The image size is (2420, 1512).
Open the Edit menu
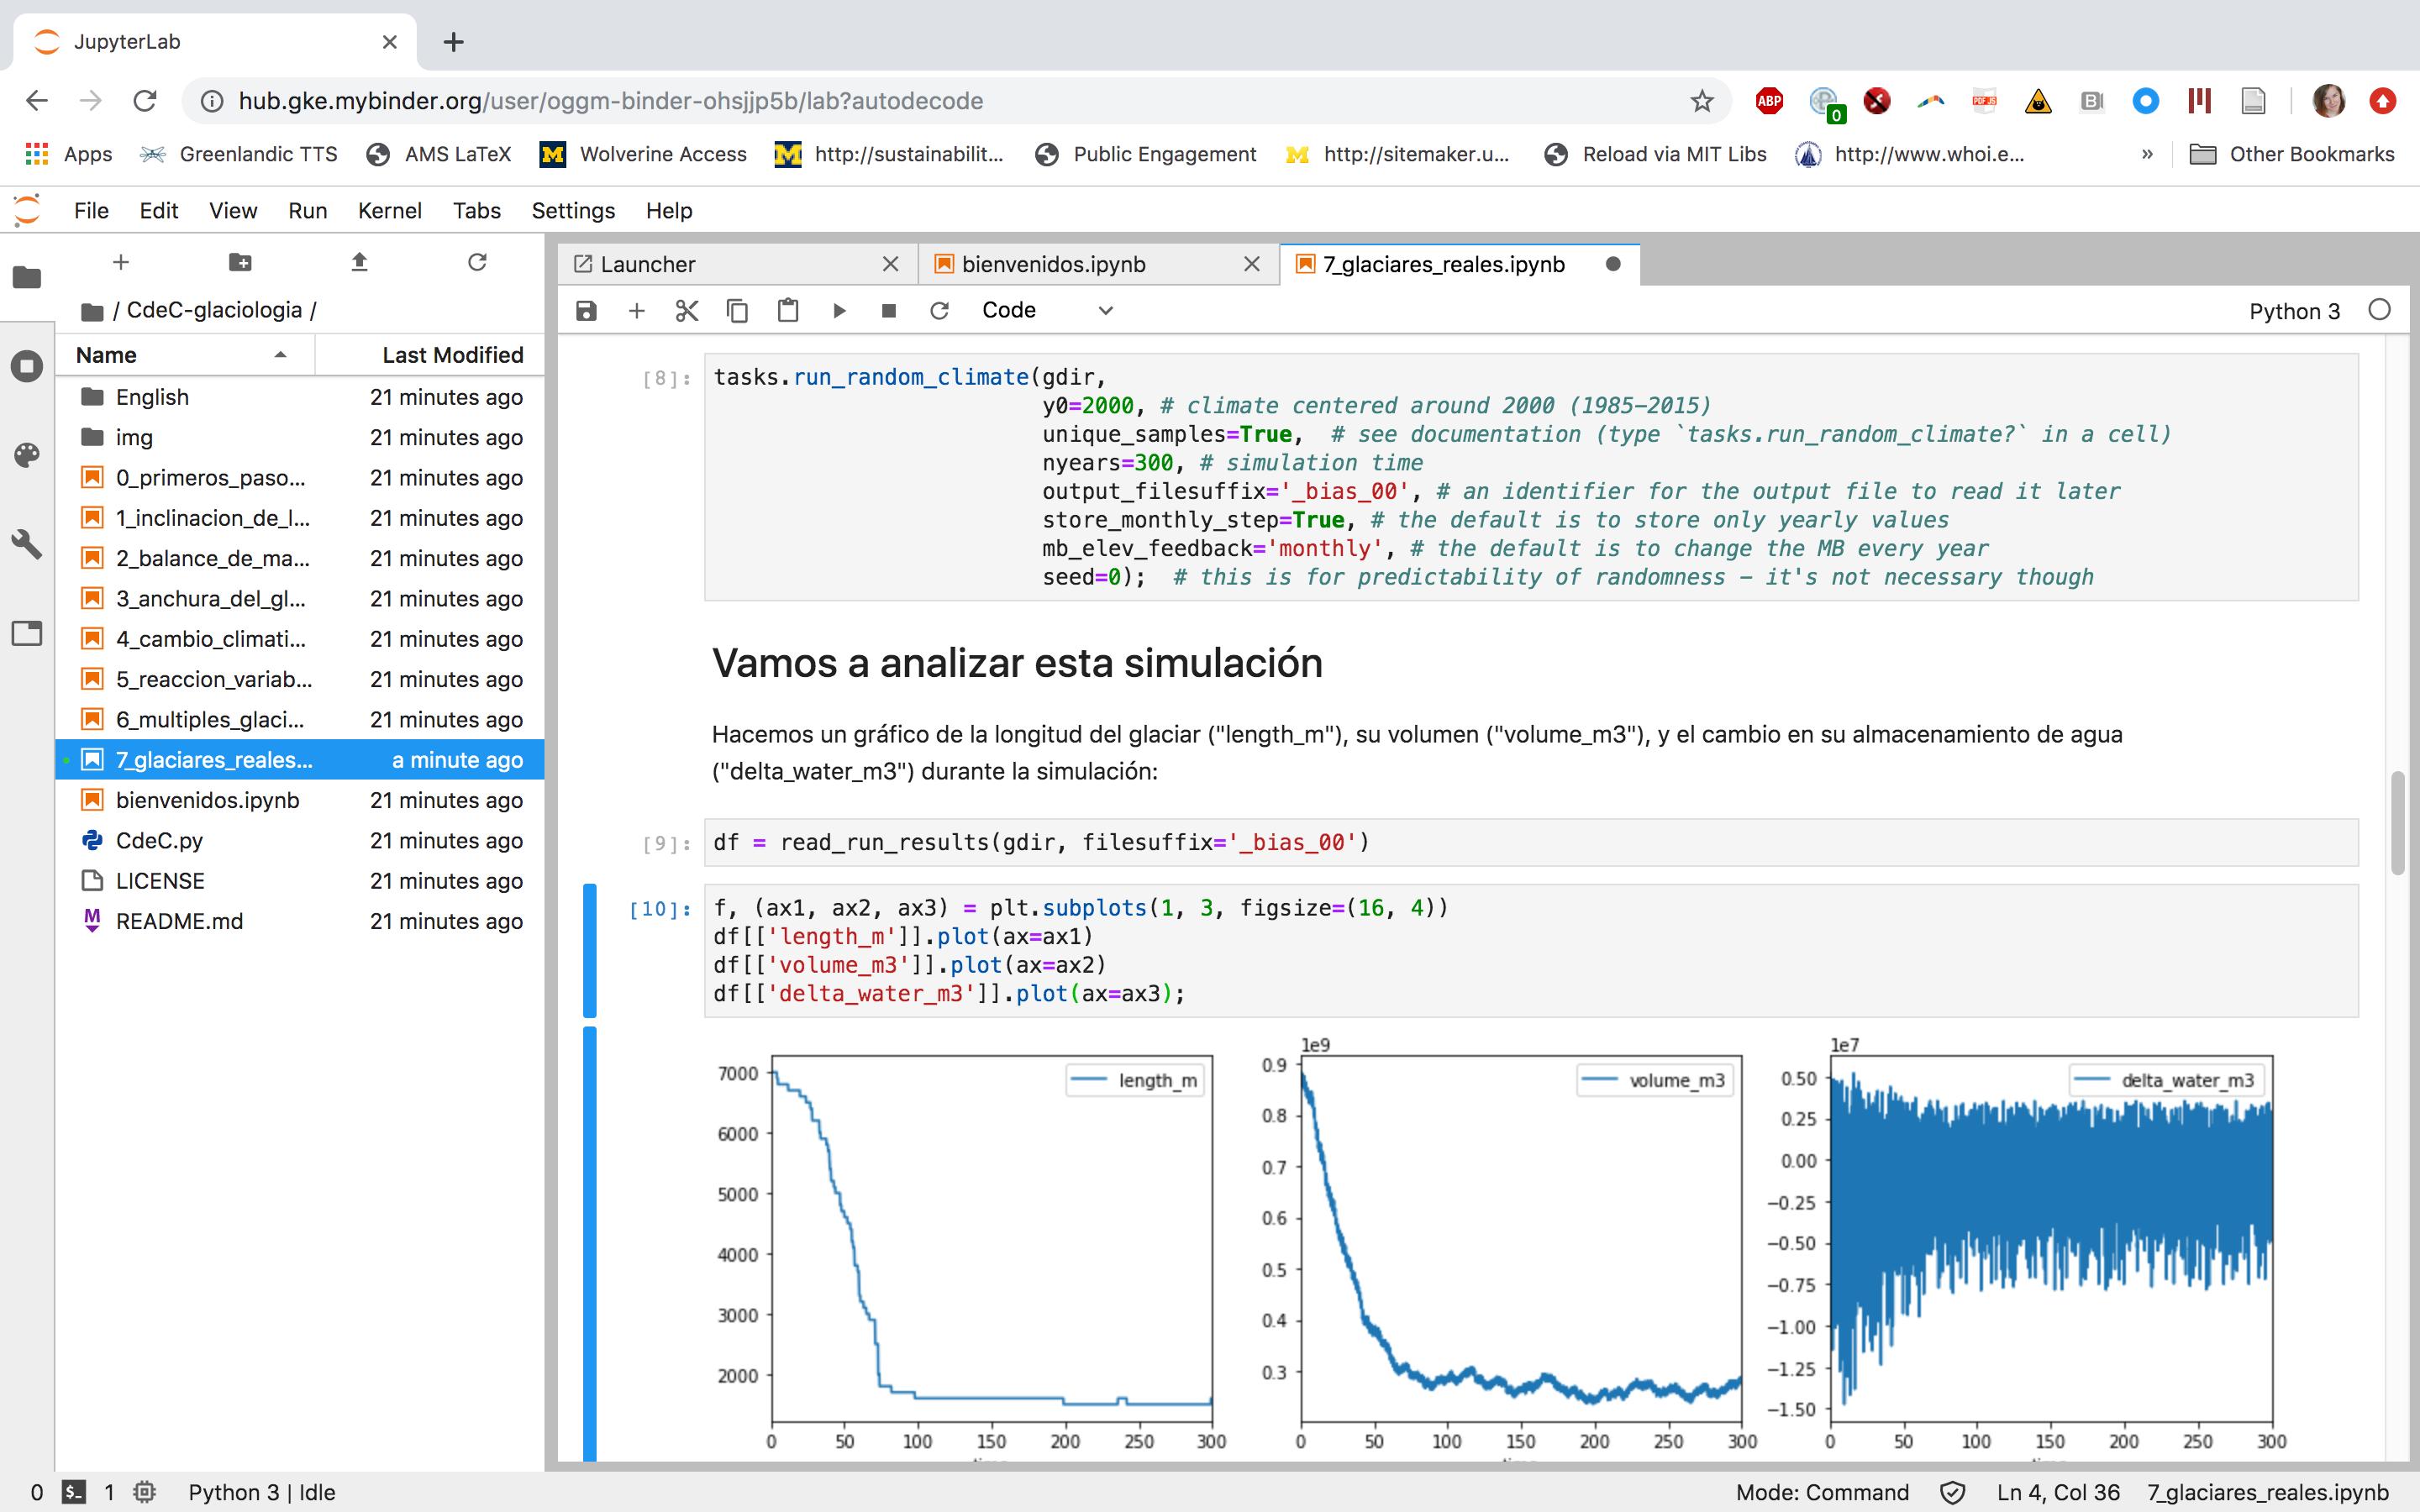pos(159,211)
